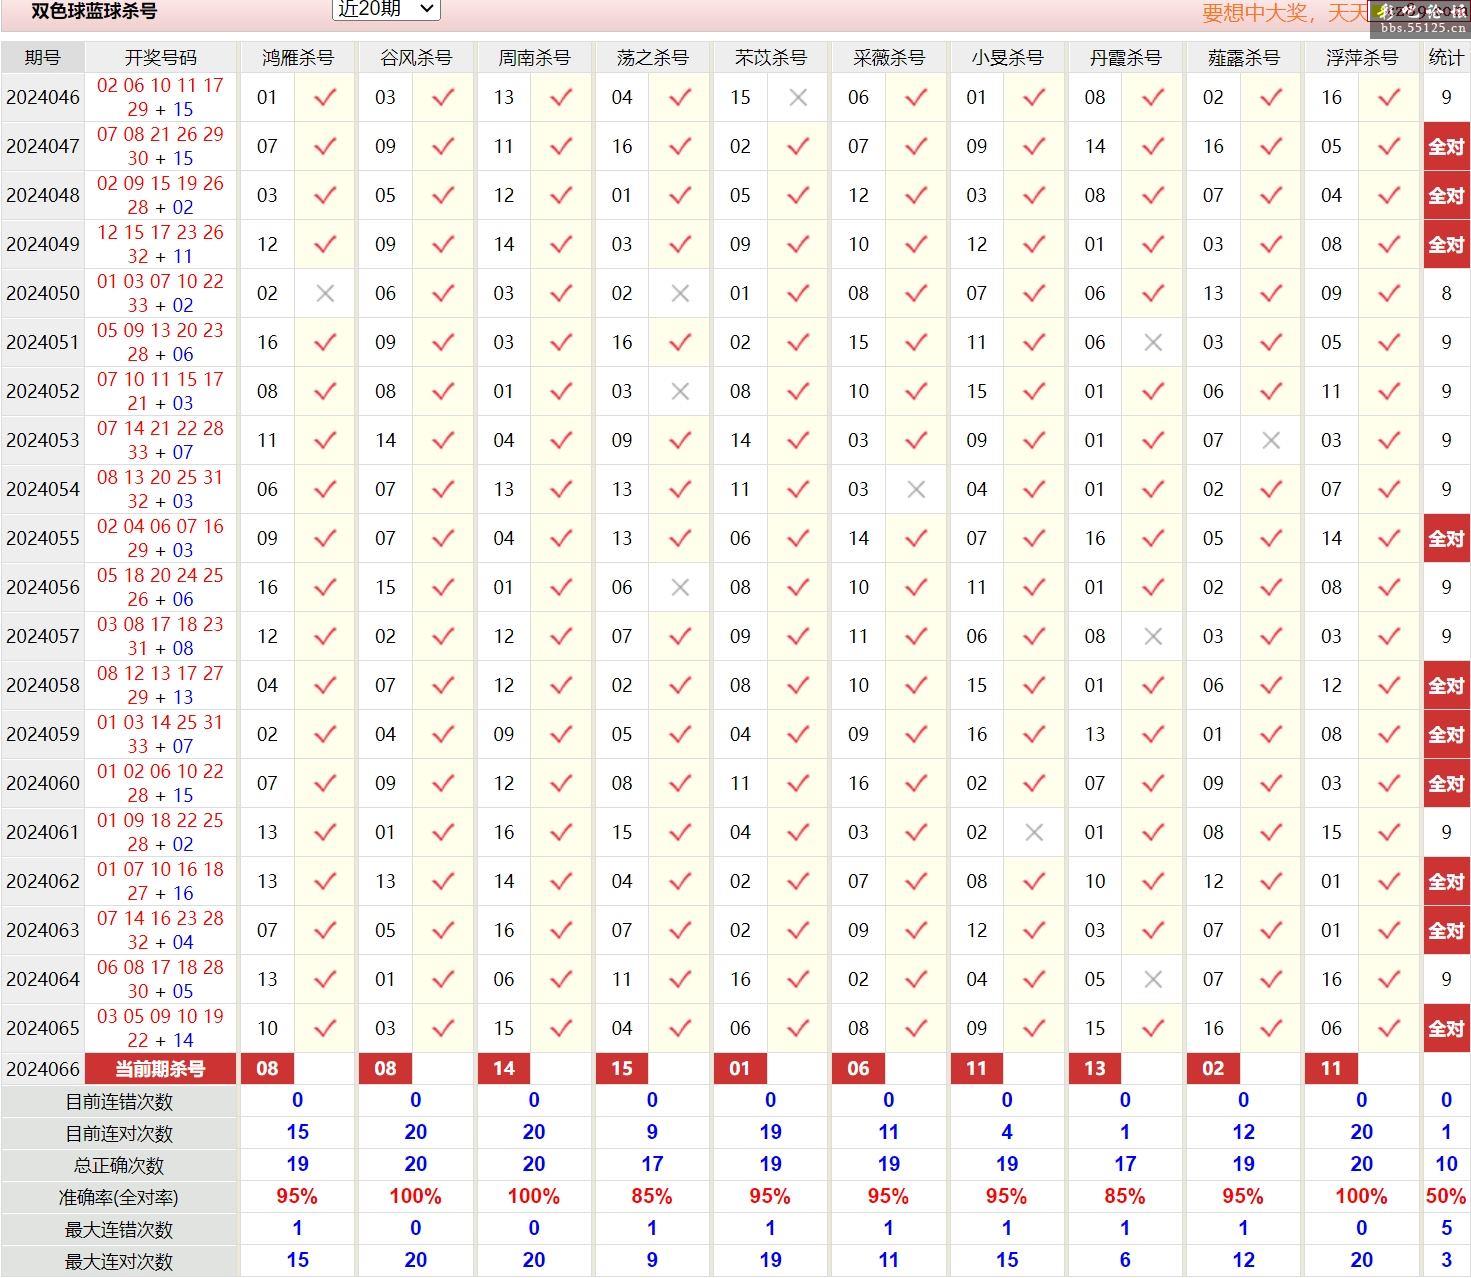Image resolution: width=1471 pixels, height=1278 pixels.
Task: Click the red checkmark in 谷风杀号 for 2024047
Action: (443, 147)
